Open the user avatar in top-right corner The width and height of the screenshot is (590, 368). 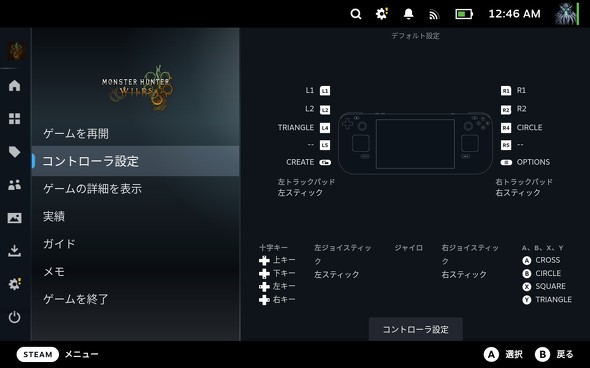pos(566,14)
